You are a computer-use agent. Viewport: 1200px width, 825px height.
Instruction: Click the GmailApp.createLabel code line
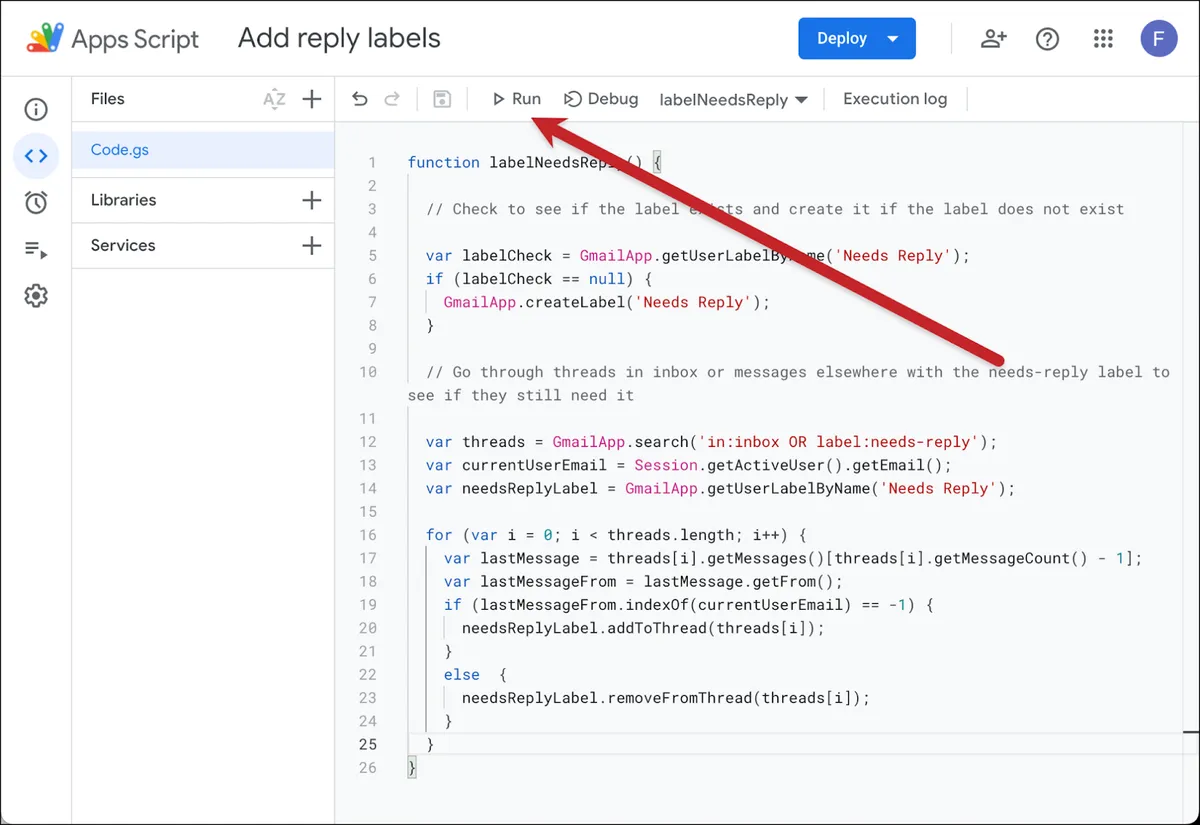click(x=607, y=302)
